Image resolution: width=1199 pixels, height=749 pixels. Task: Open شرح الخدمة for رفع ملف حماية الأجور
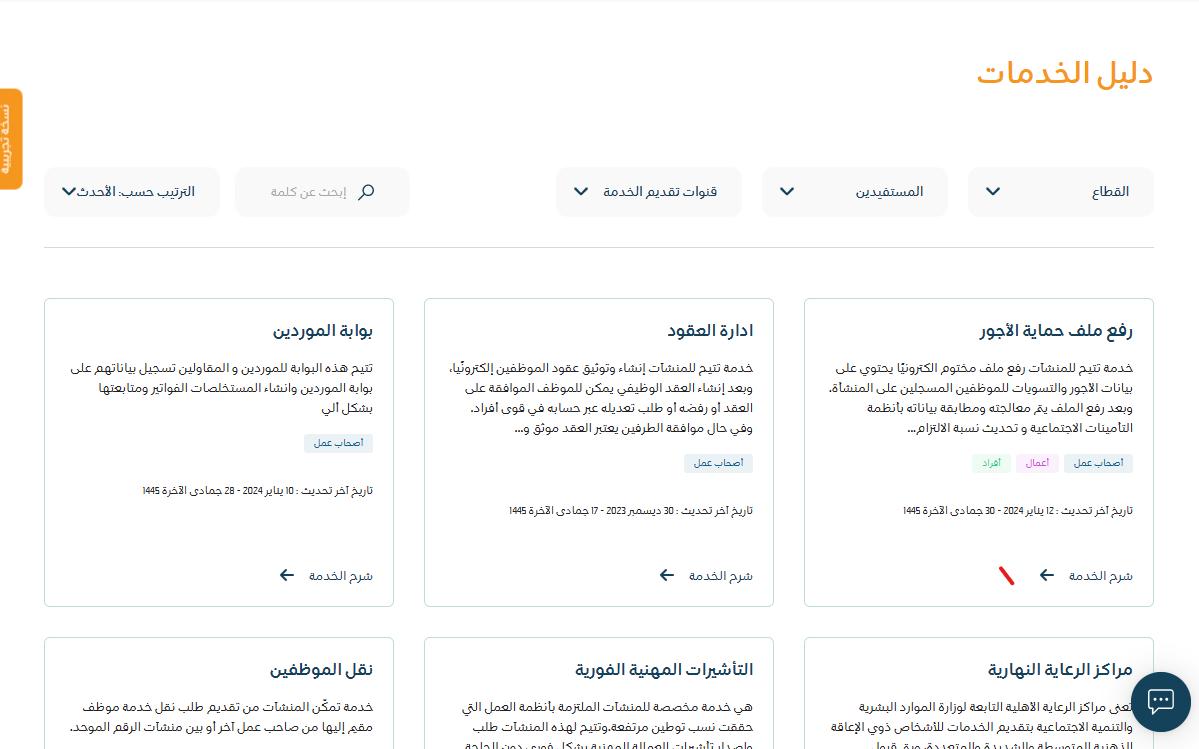(1100, 576)
